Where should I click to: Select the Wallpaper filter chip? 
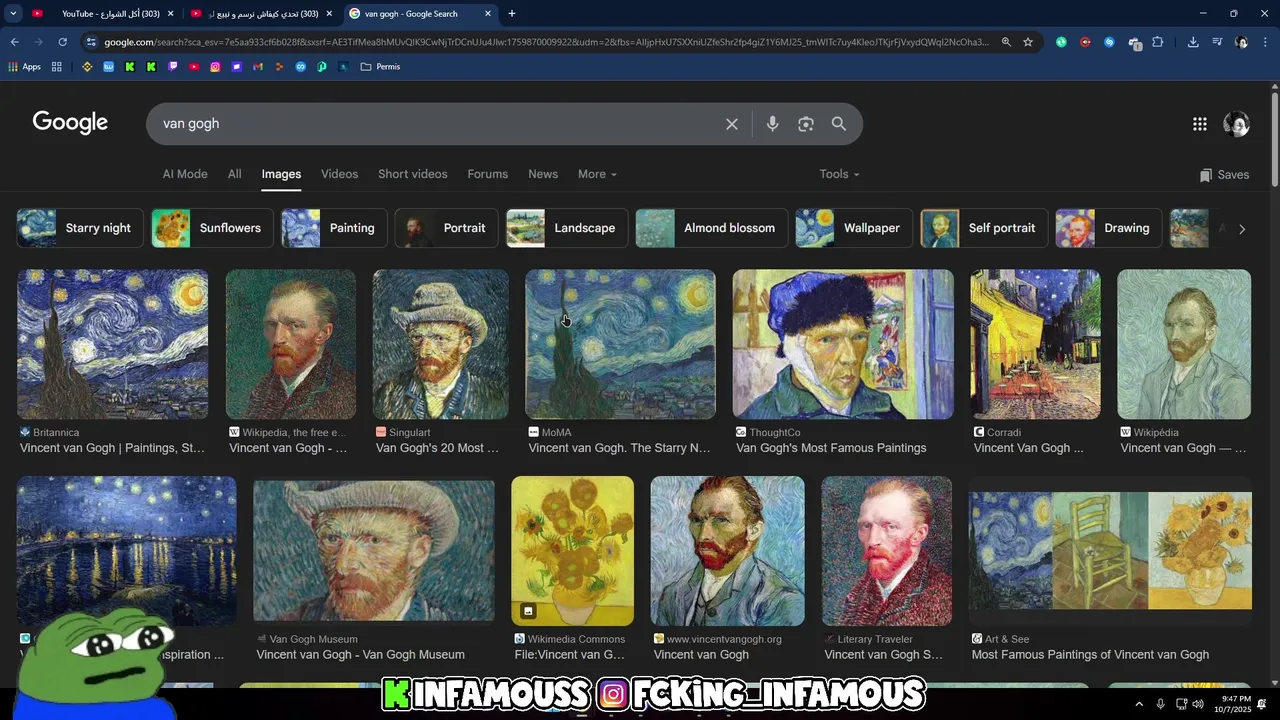(854, 228)
